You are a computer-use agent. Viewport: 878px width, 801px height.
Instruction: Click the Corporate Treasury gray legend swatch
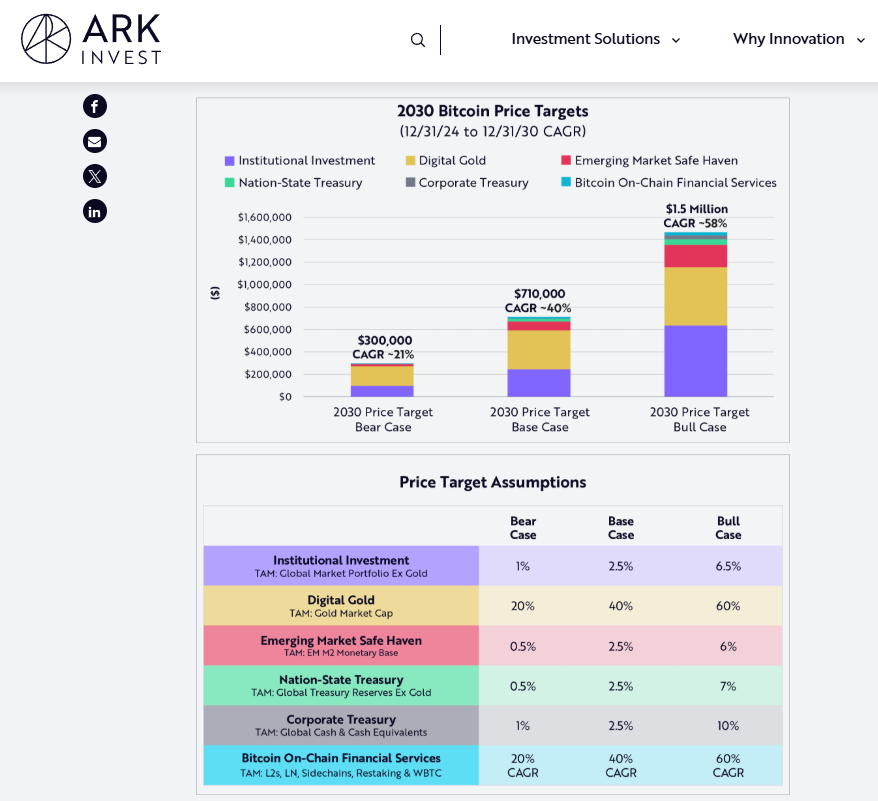[410, 183]
